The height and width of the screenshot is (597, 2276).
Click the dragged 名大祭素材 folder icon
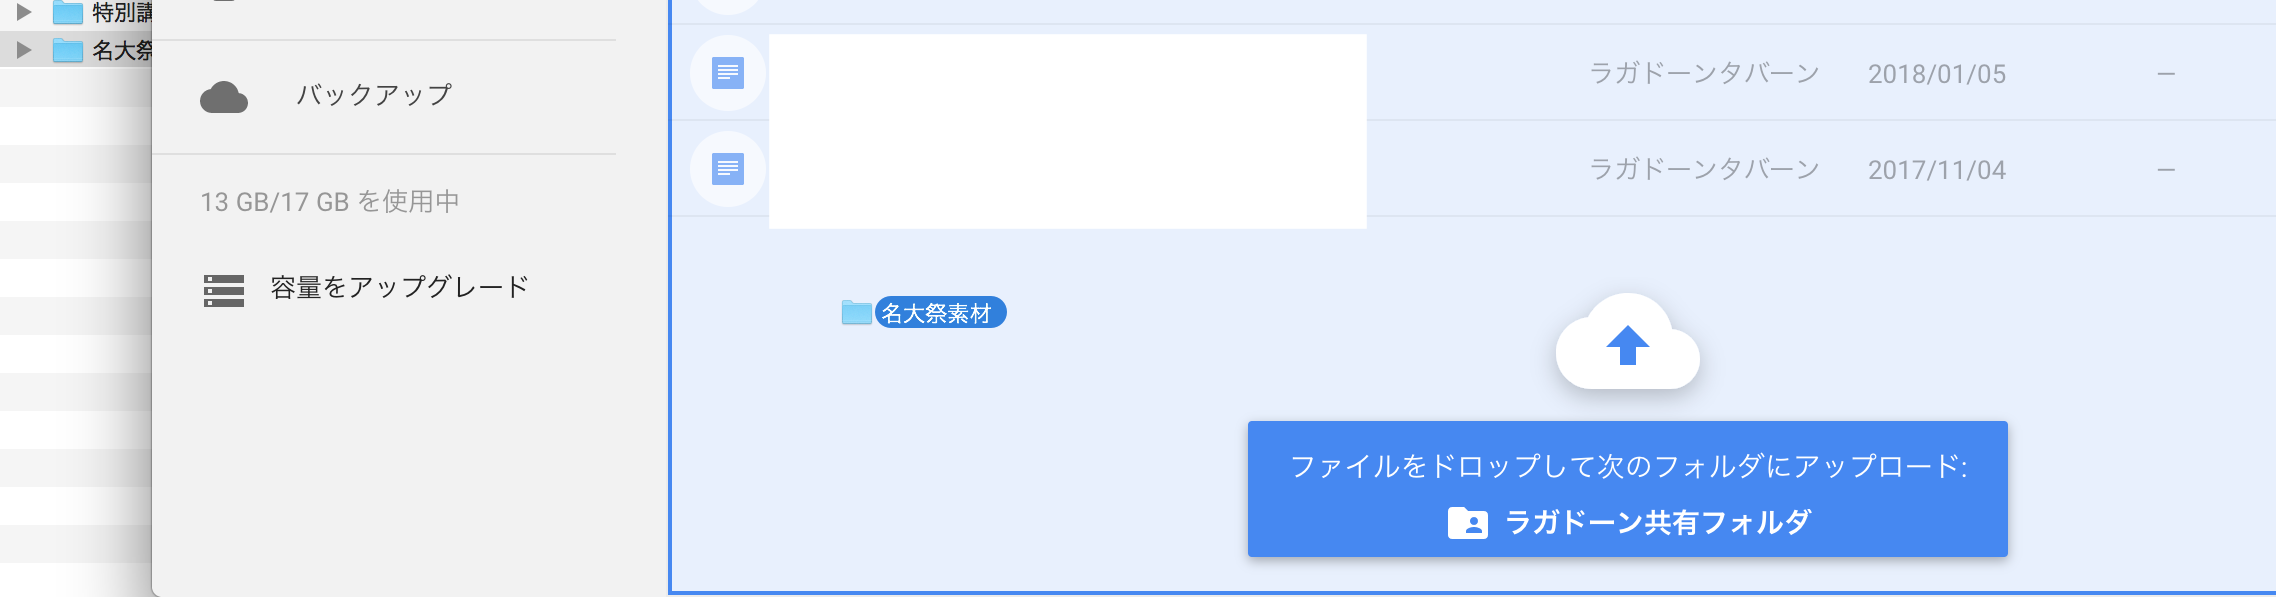coord(857,313)
